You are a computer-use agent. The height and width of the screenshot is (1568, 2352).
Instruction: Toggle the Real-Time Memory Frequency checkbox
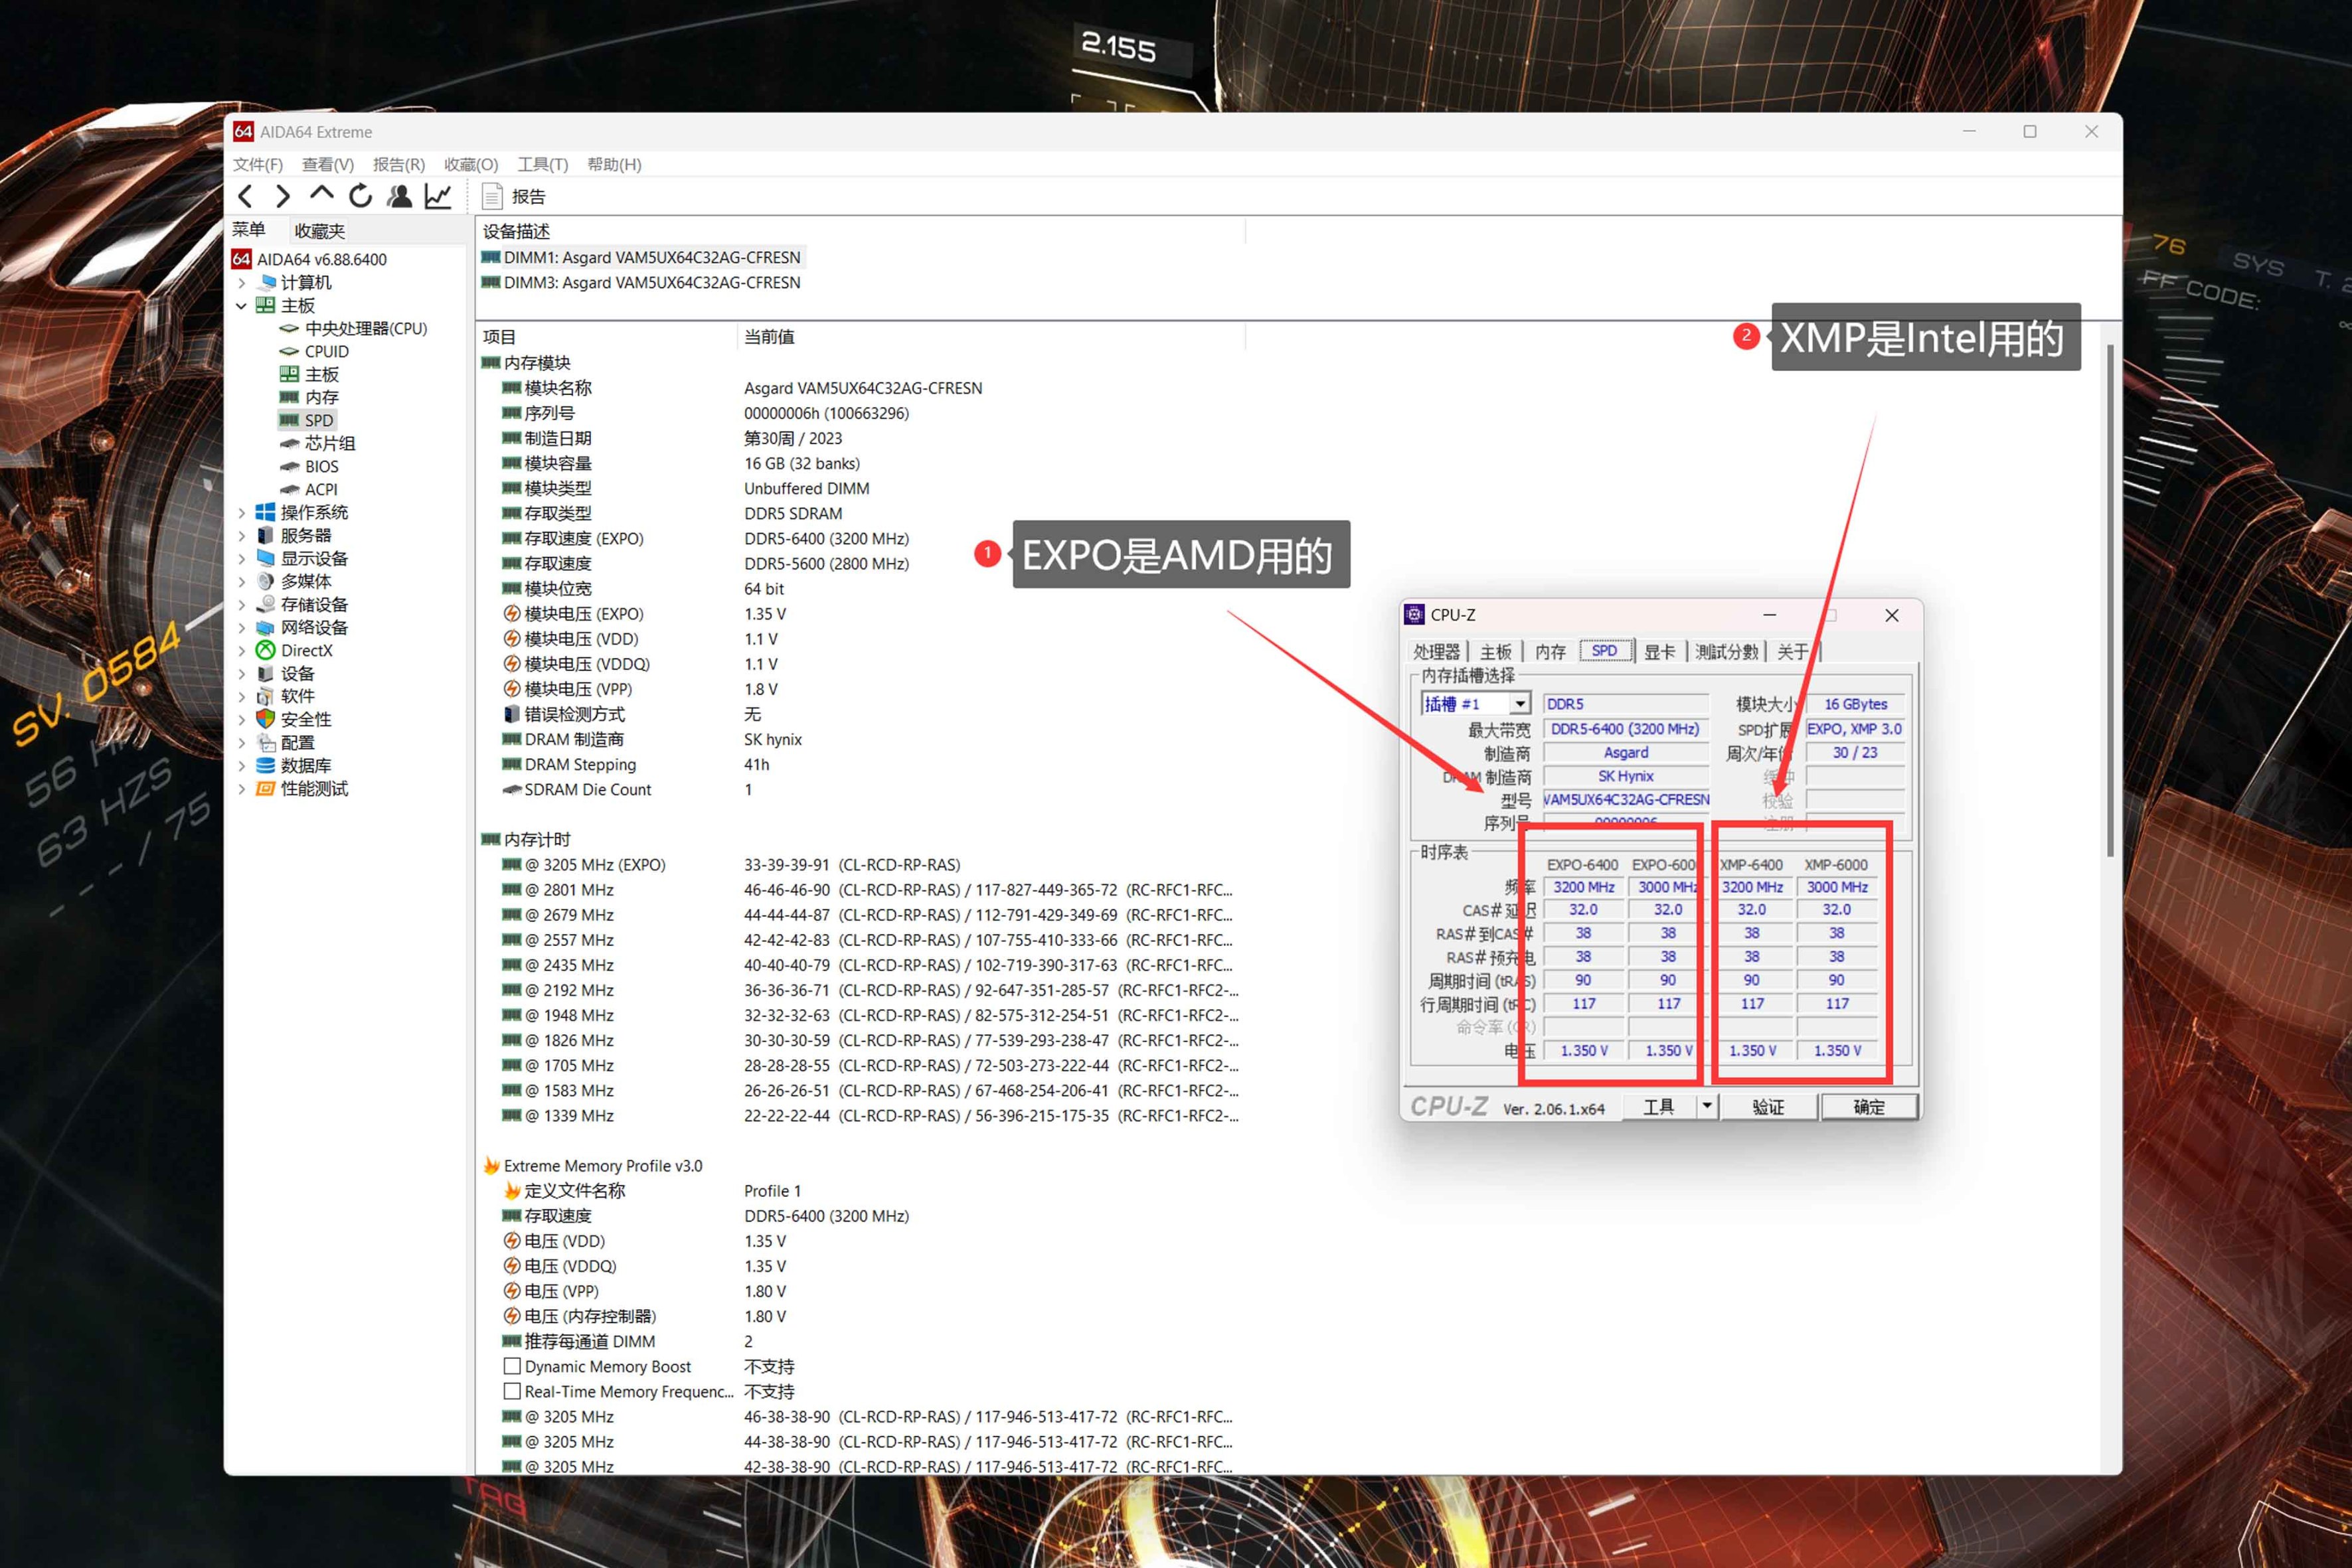pyautogui.click(x=512, y=1391)
